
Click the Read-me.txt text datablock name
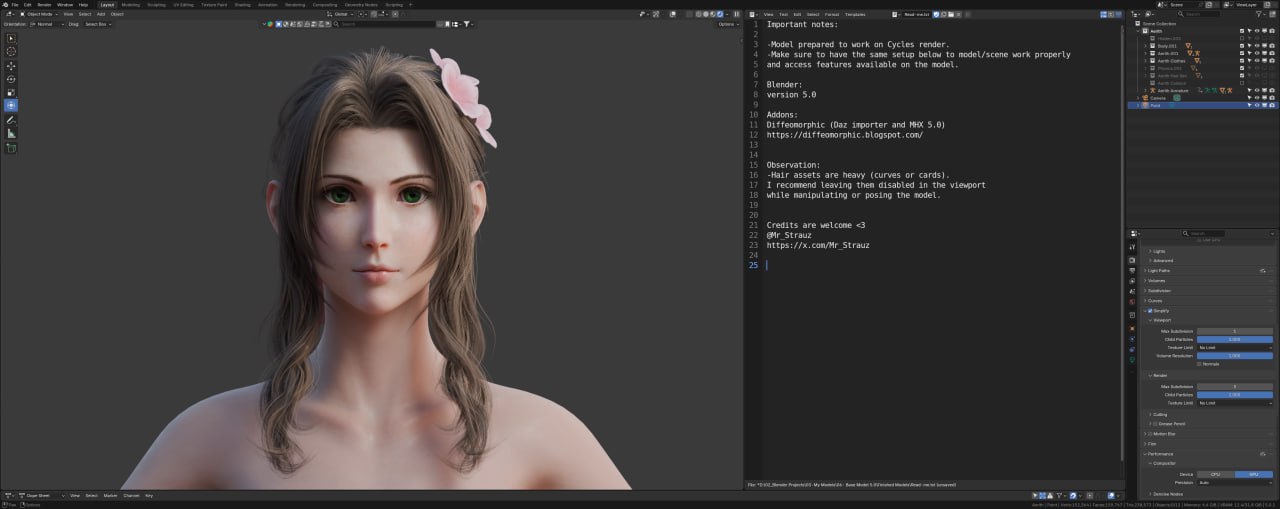(916, 14)
